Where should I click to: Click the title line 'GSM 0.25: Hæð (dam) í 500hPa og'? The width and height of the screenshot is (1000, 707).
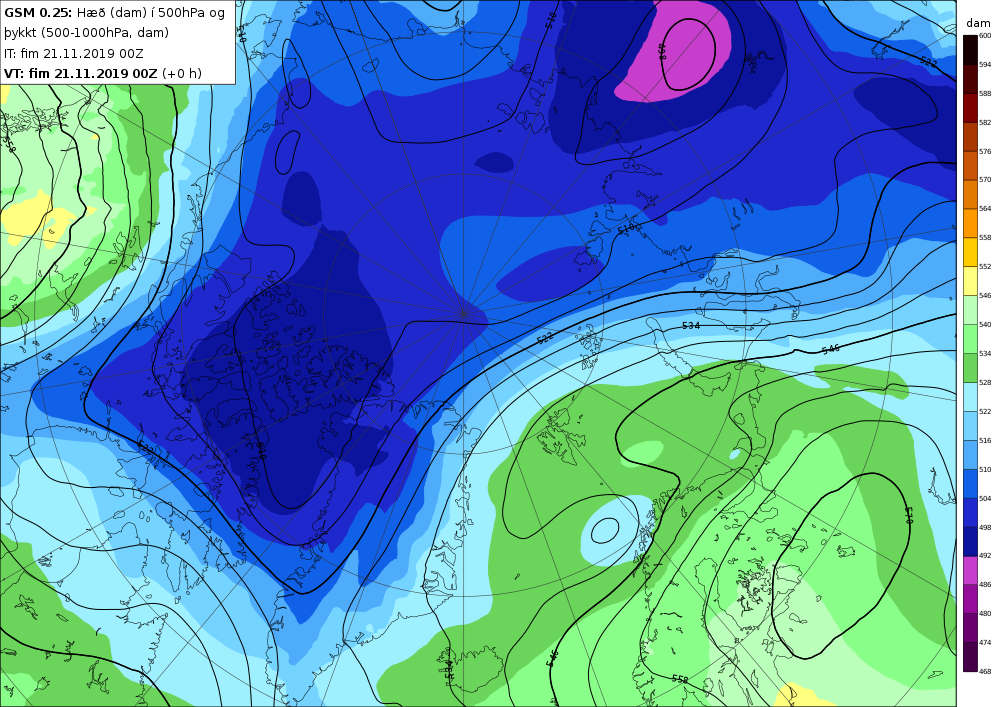tap(115, 12)
